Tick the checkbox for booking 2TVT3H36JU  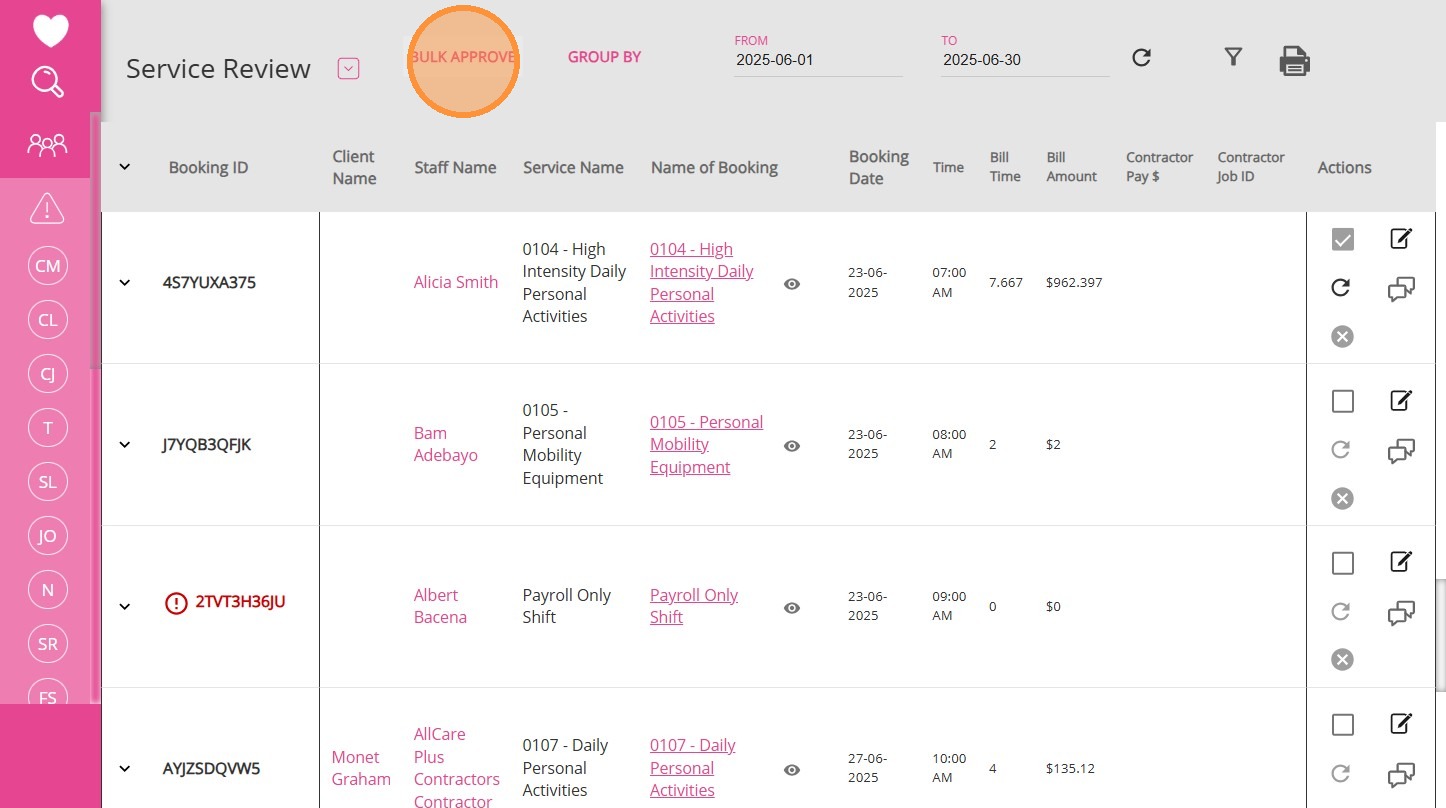click(x=1343, y=563)
